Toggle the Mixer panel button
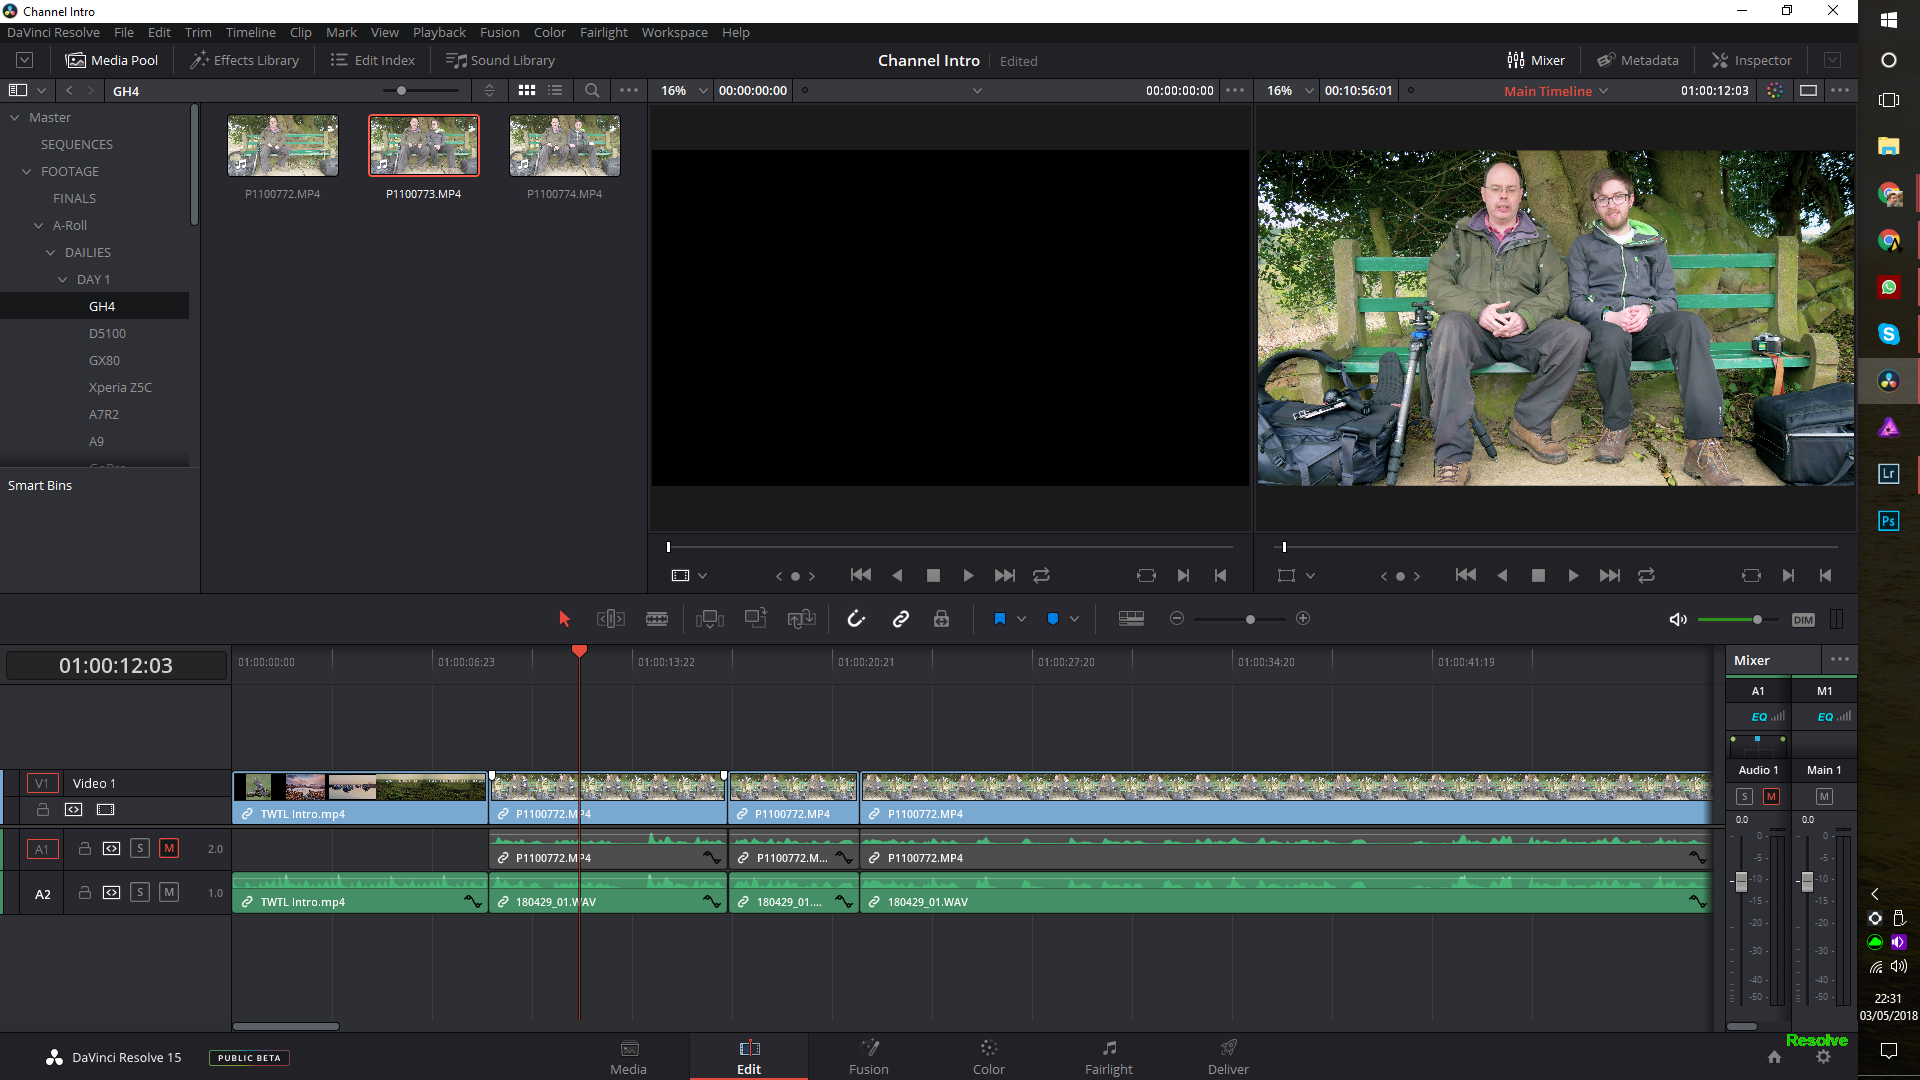The height and width of the screenshot is (1080, 1920). (1536, 60)
